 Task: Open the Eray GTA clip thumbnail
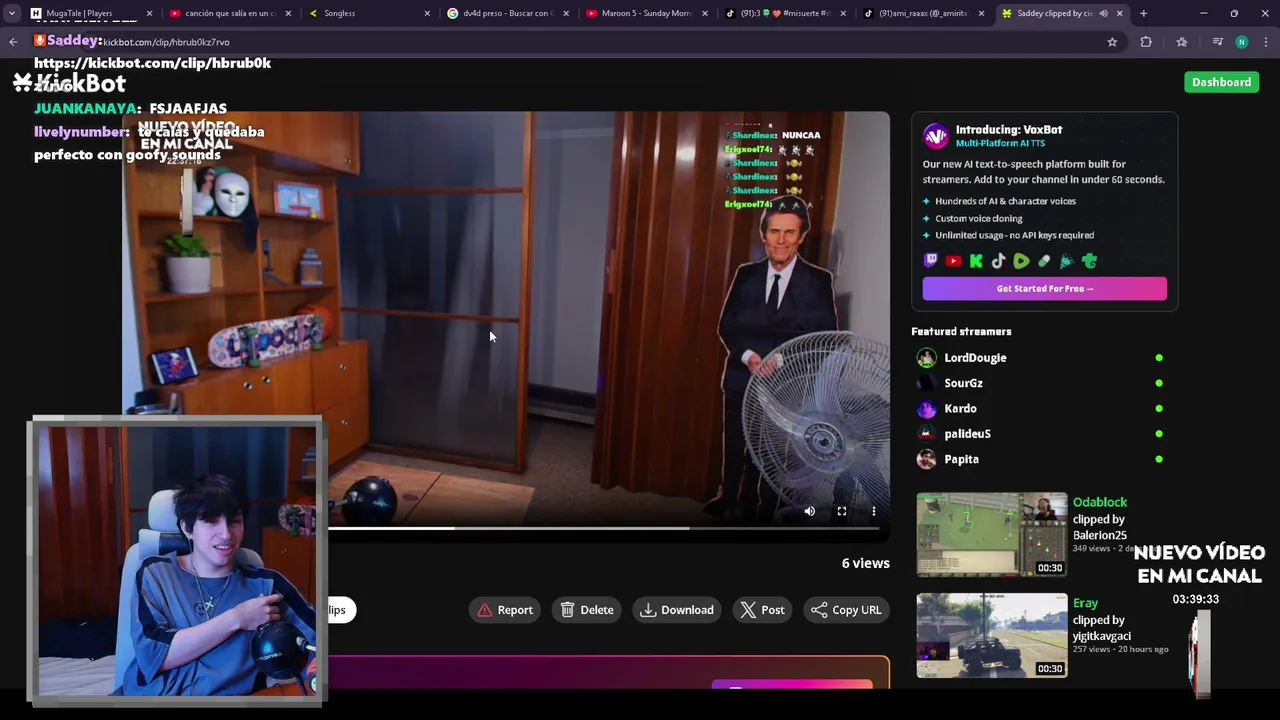point(992,635)
